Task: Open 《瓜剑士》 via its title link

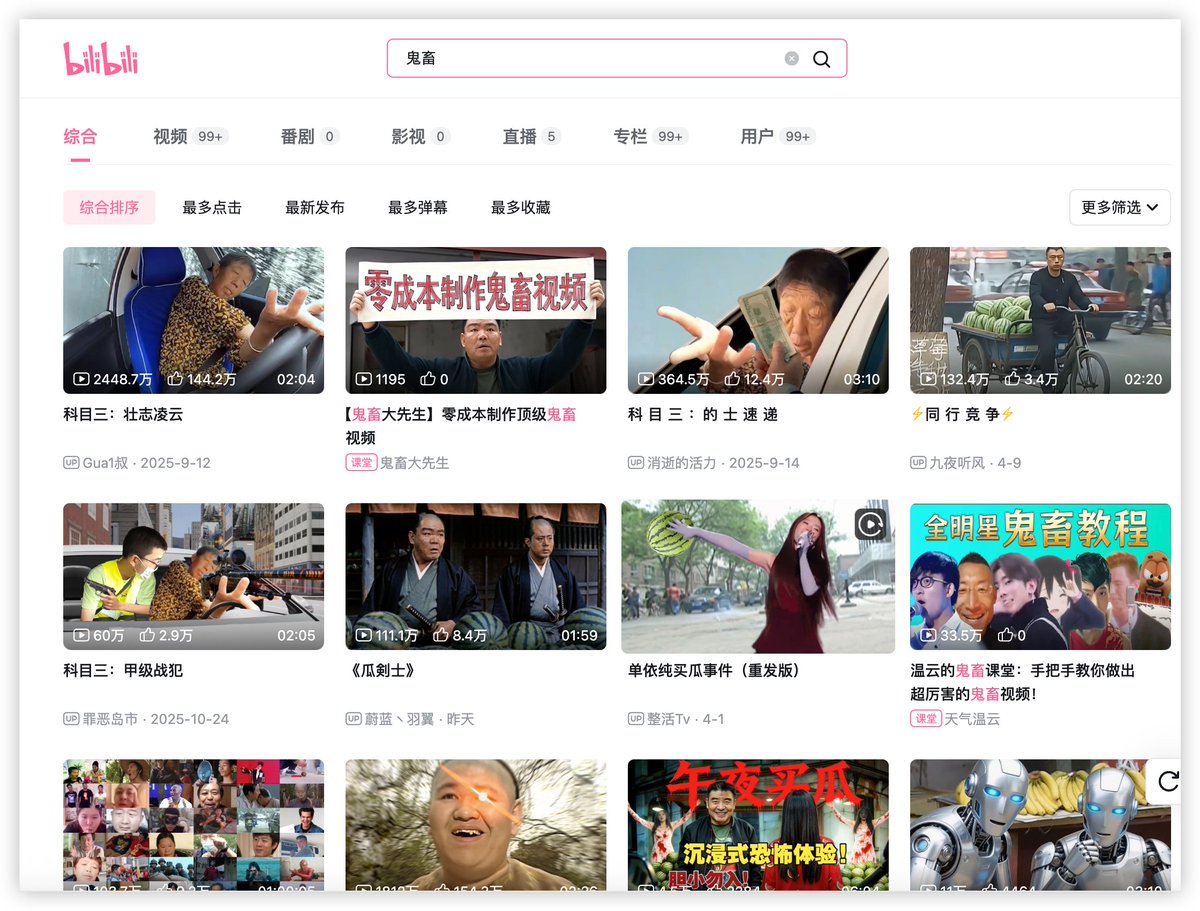Action: click(384, 670)
